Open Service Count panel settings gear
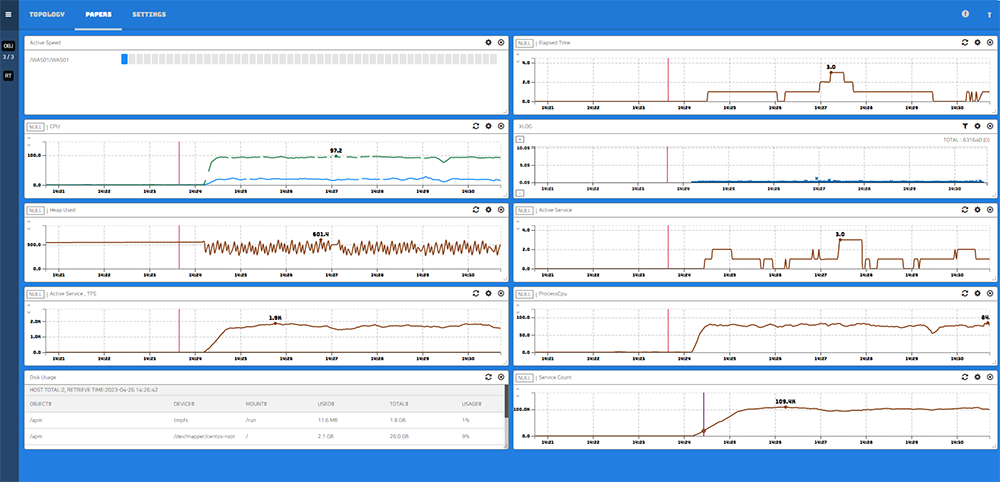Screen dimensions: 1000x482 point(977,377)
